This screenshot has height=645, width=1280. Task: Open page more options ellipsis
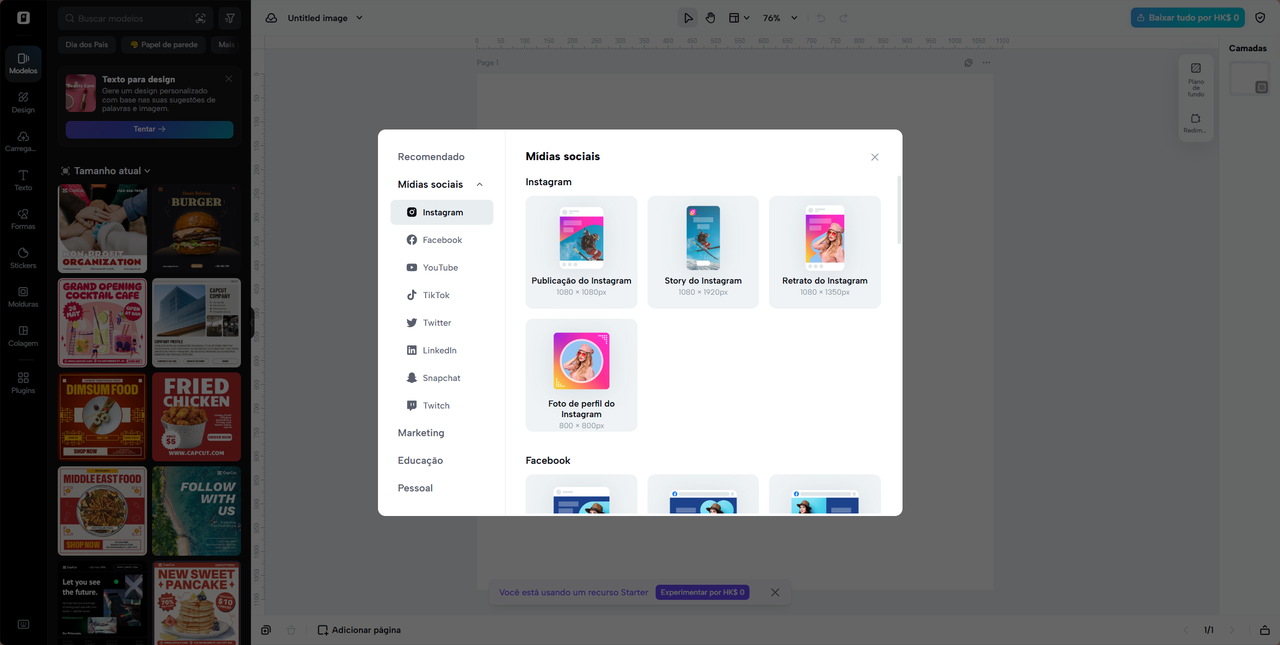(986, 63)
